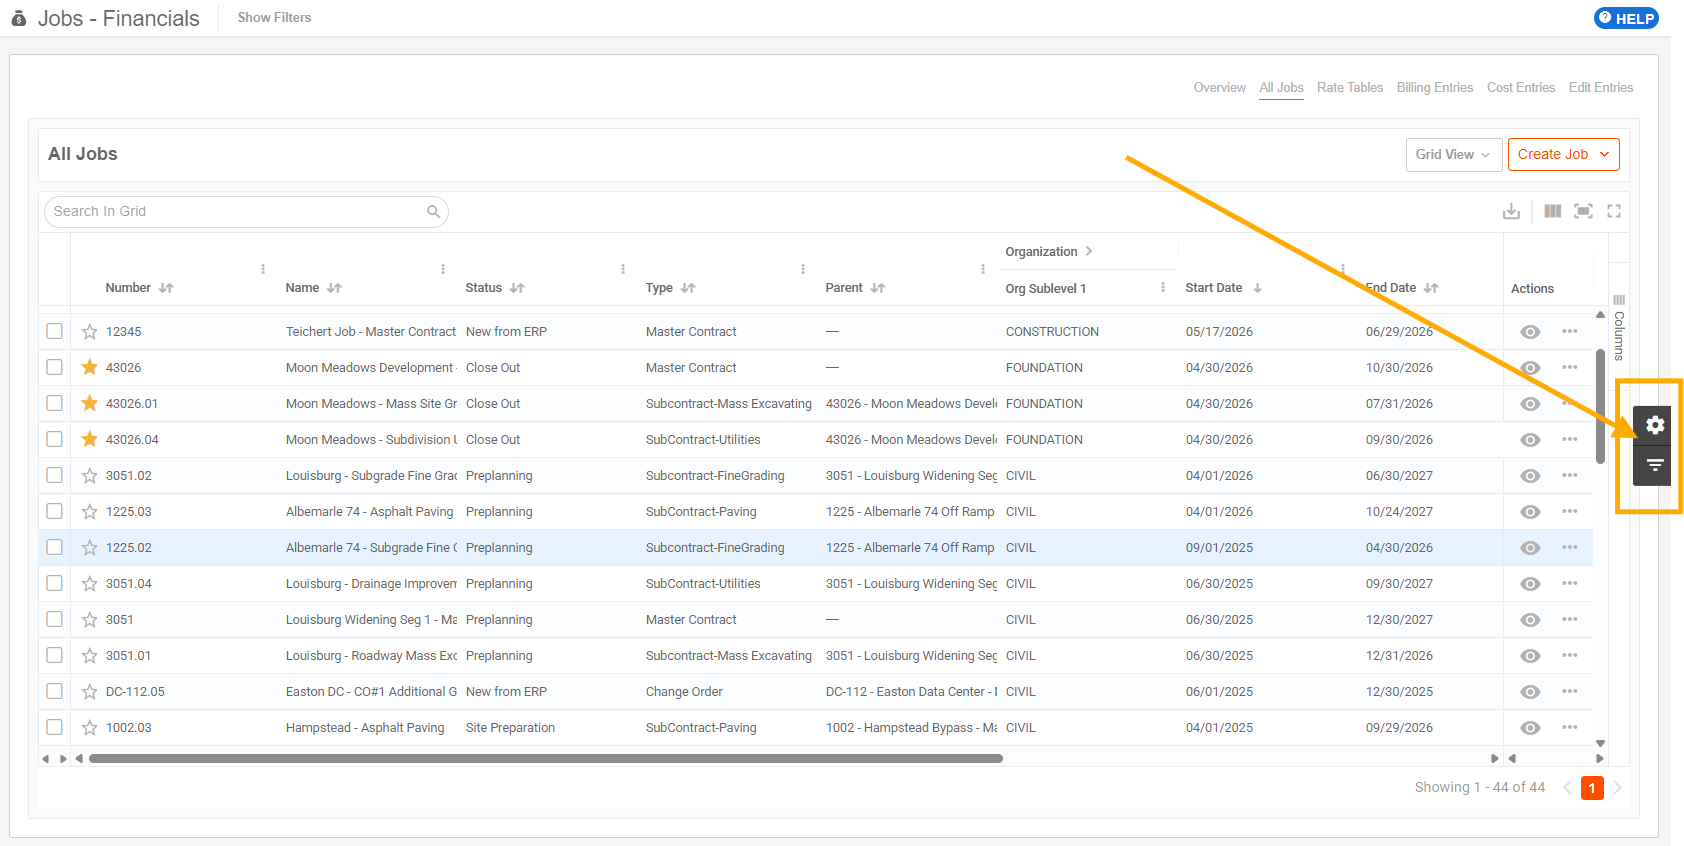Unstar favorite job 43026
1684x846 pixels.
coord(89,367)
